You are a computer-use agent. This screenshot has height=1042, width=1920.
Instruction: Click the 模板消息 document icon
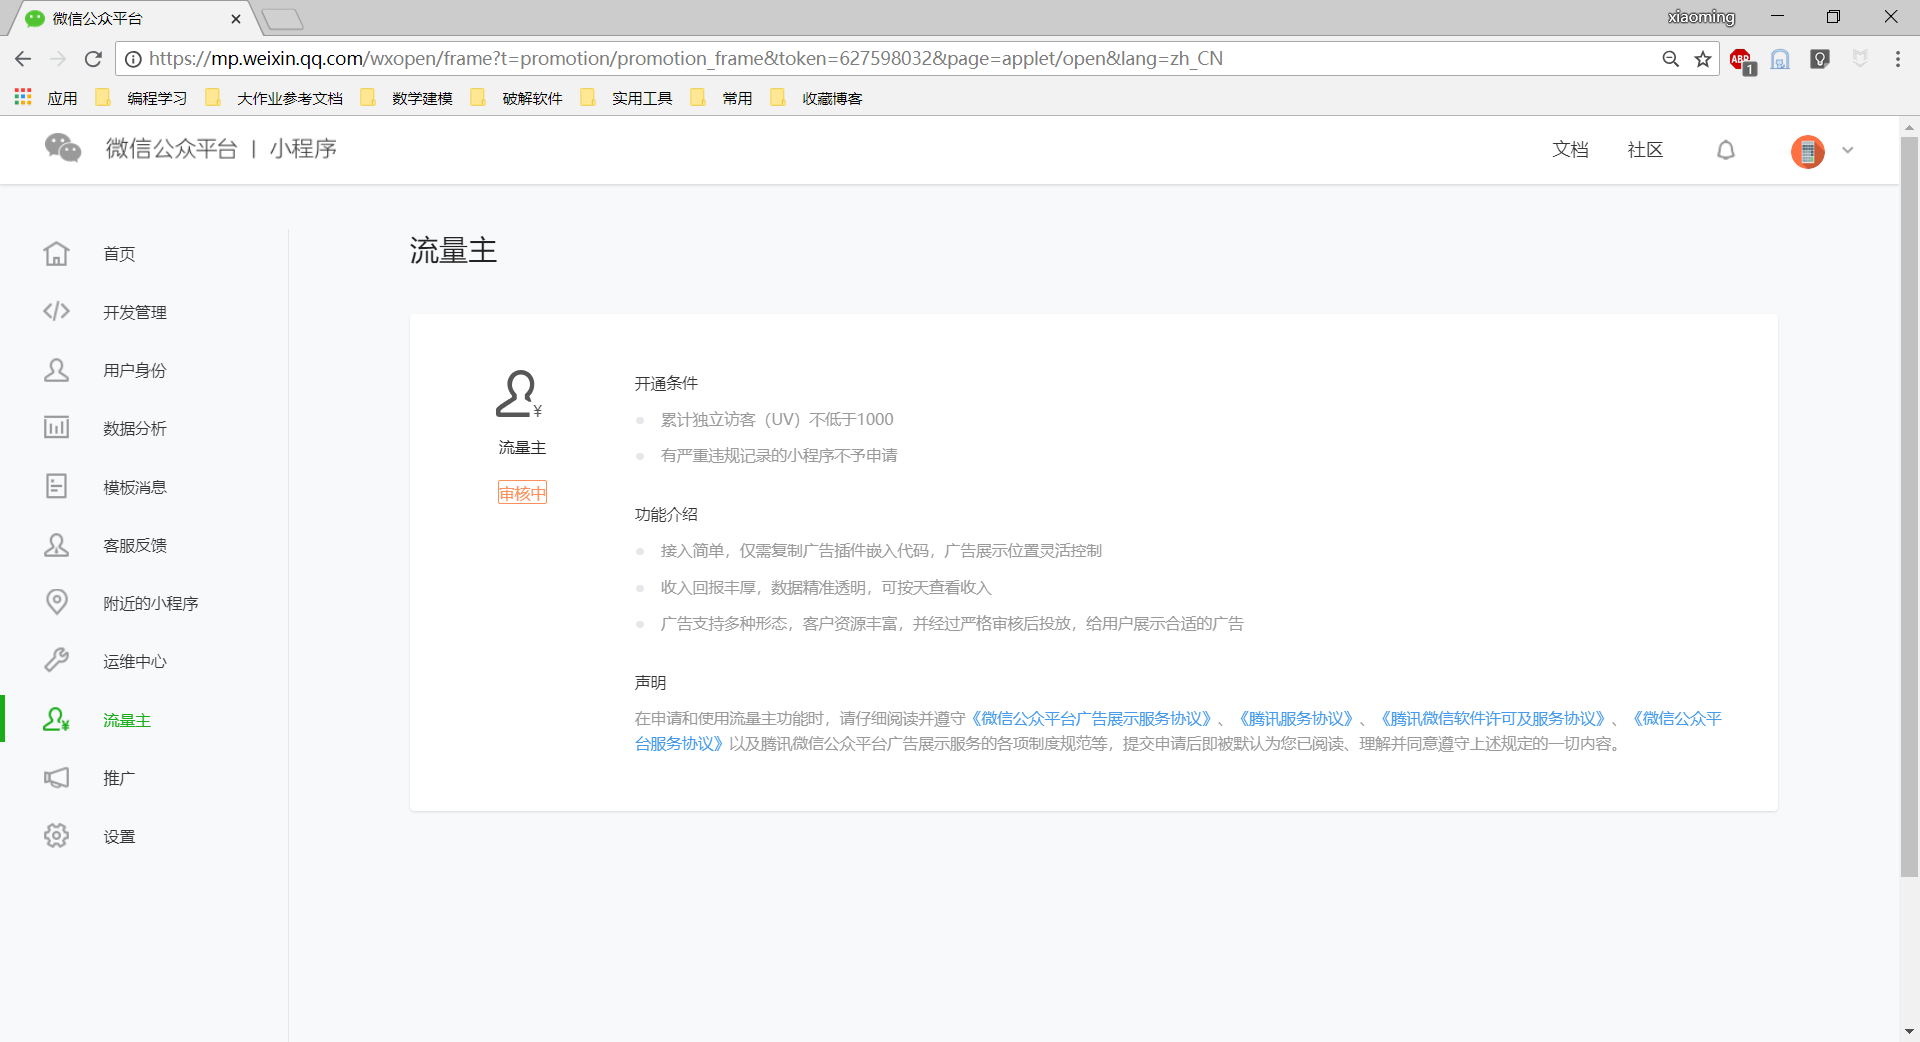(x=56, y=487)
